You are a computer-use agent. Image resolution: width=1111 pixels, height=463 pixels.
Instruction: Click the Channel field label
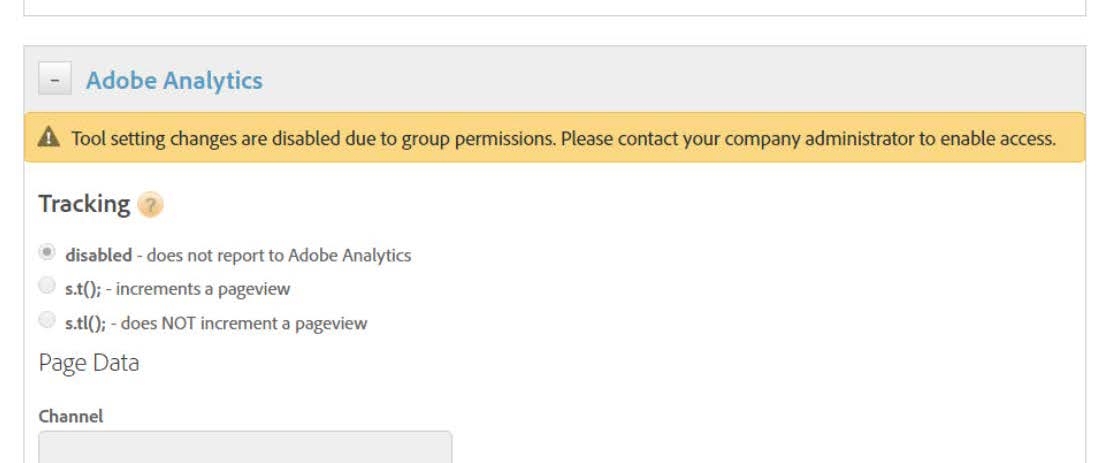(x=71, y=416)
